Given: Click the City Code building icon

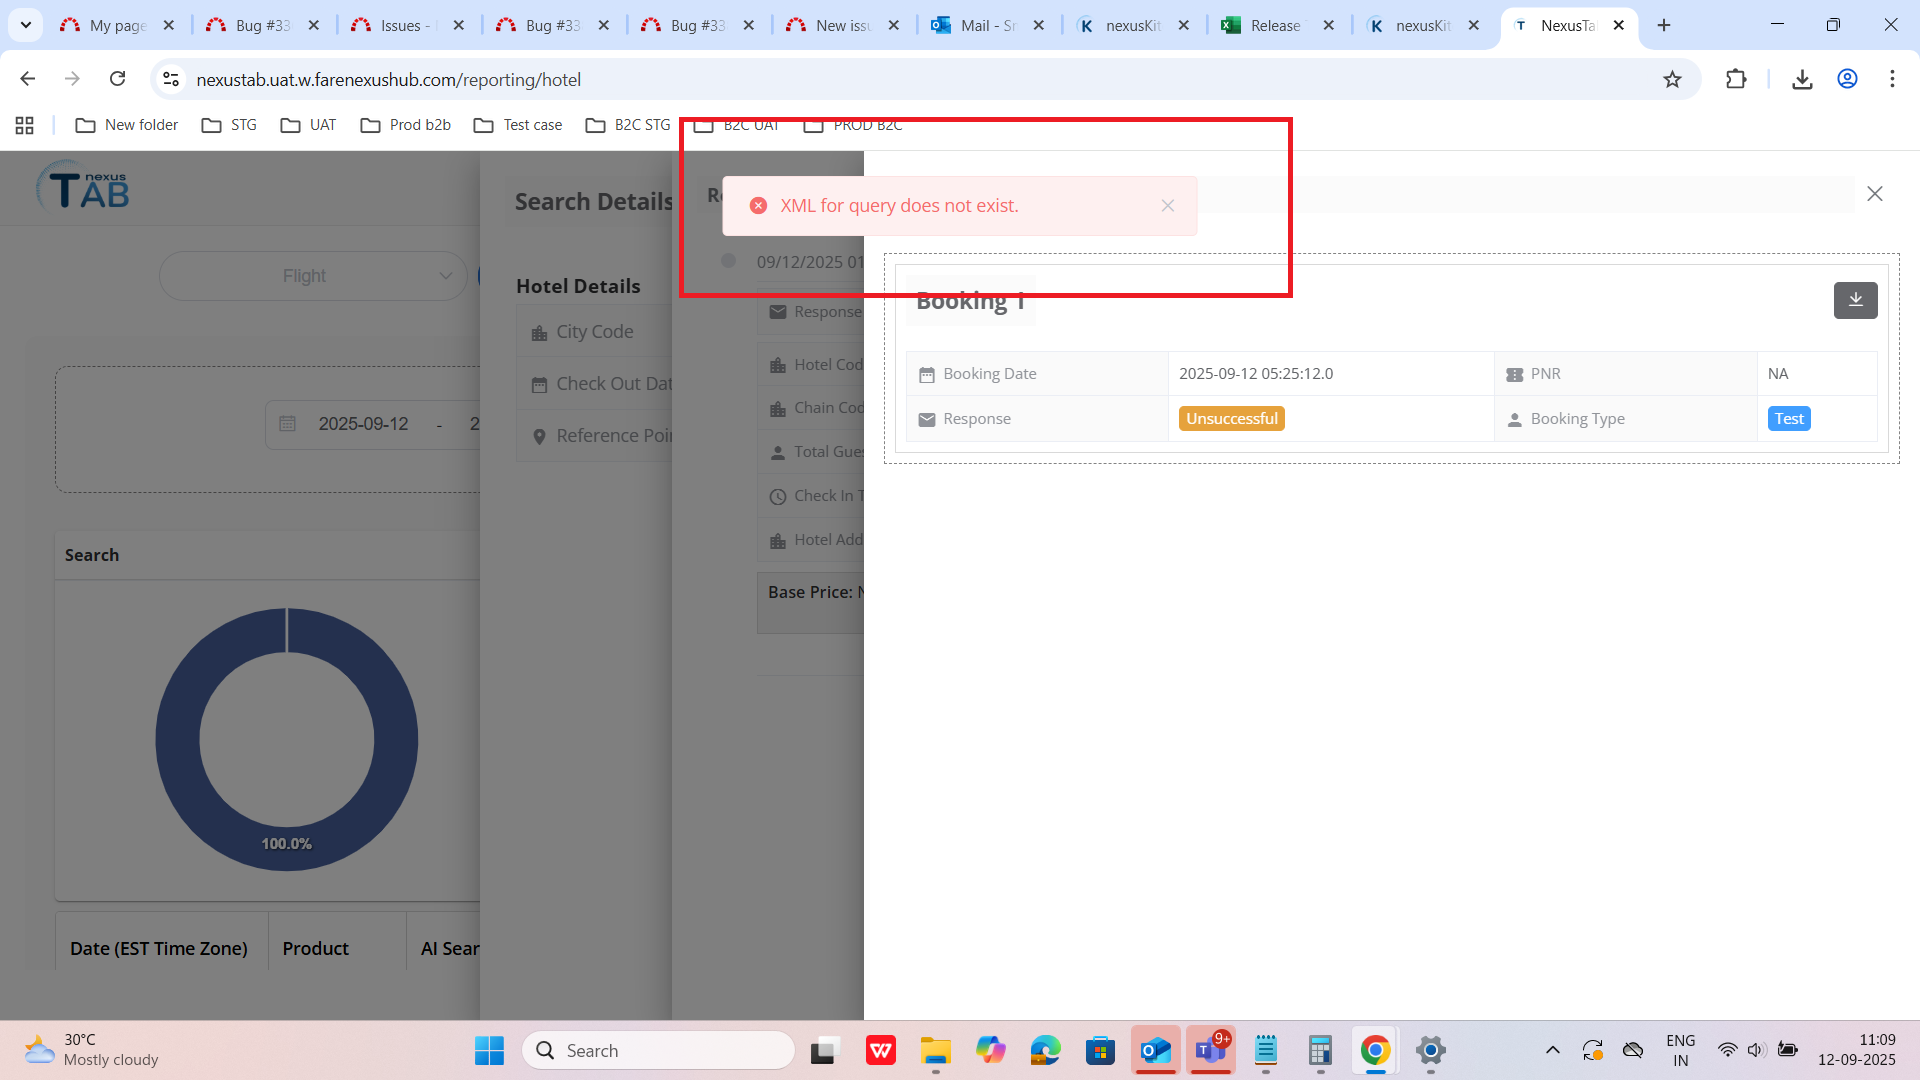Looking at the screenshot, I should [539, 333].
